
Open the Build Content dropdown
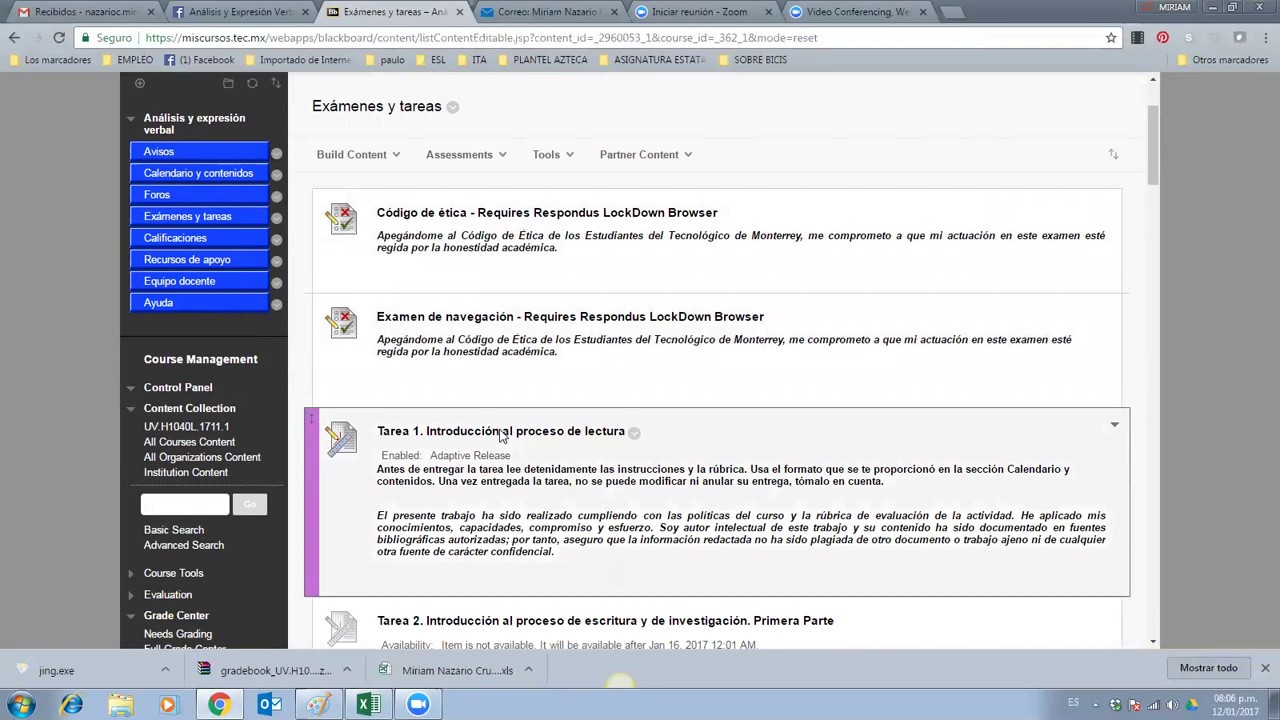(358, 154)
